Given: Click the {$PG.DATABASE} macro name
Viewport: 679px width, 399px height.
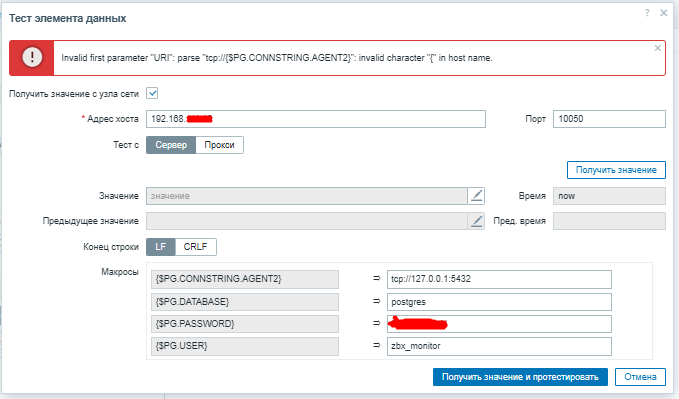Looking at the screenshot, I should (x=245, y=302).
